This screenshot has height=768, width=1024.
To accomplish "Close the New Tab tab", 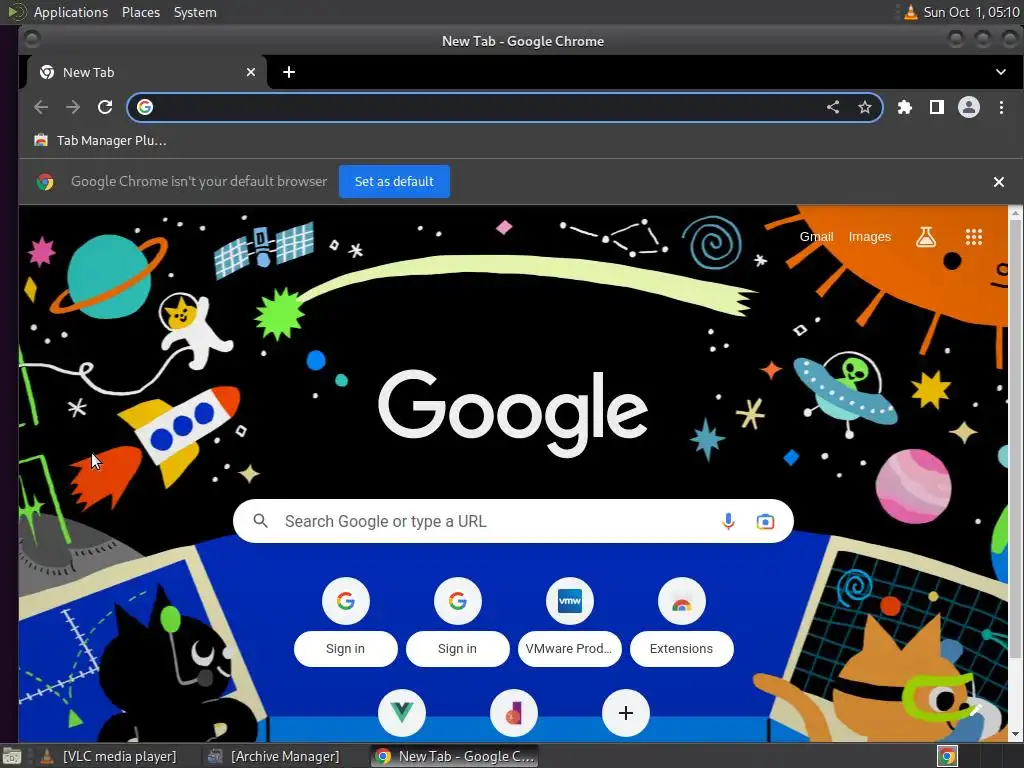I will click(x=251, y=72).
